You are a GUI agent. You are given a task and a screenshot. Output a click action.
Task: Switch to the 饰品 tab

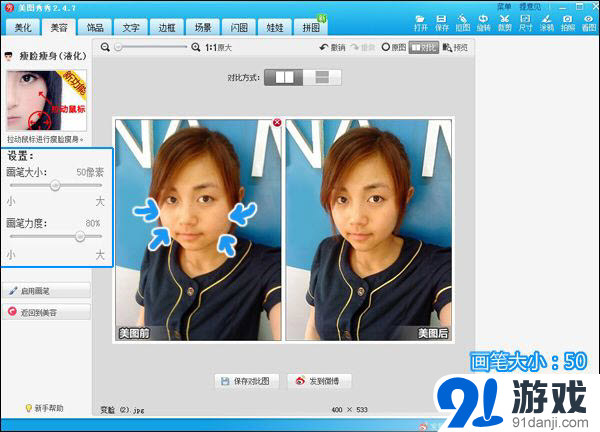(x=95, y=28)
